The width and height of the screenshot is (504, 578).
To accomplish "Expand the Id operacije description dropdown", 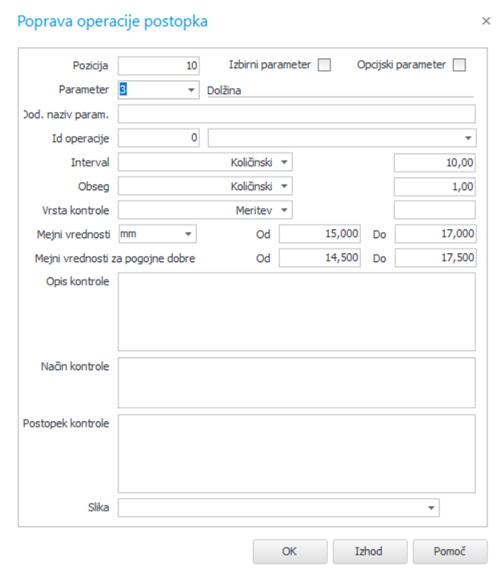I will [468, 138].
